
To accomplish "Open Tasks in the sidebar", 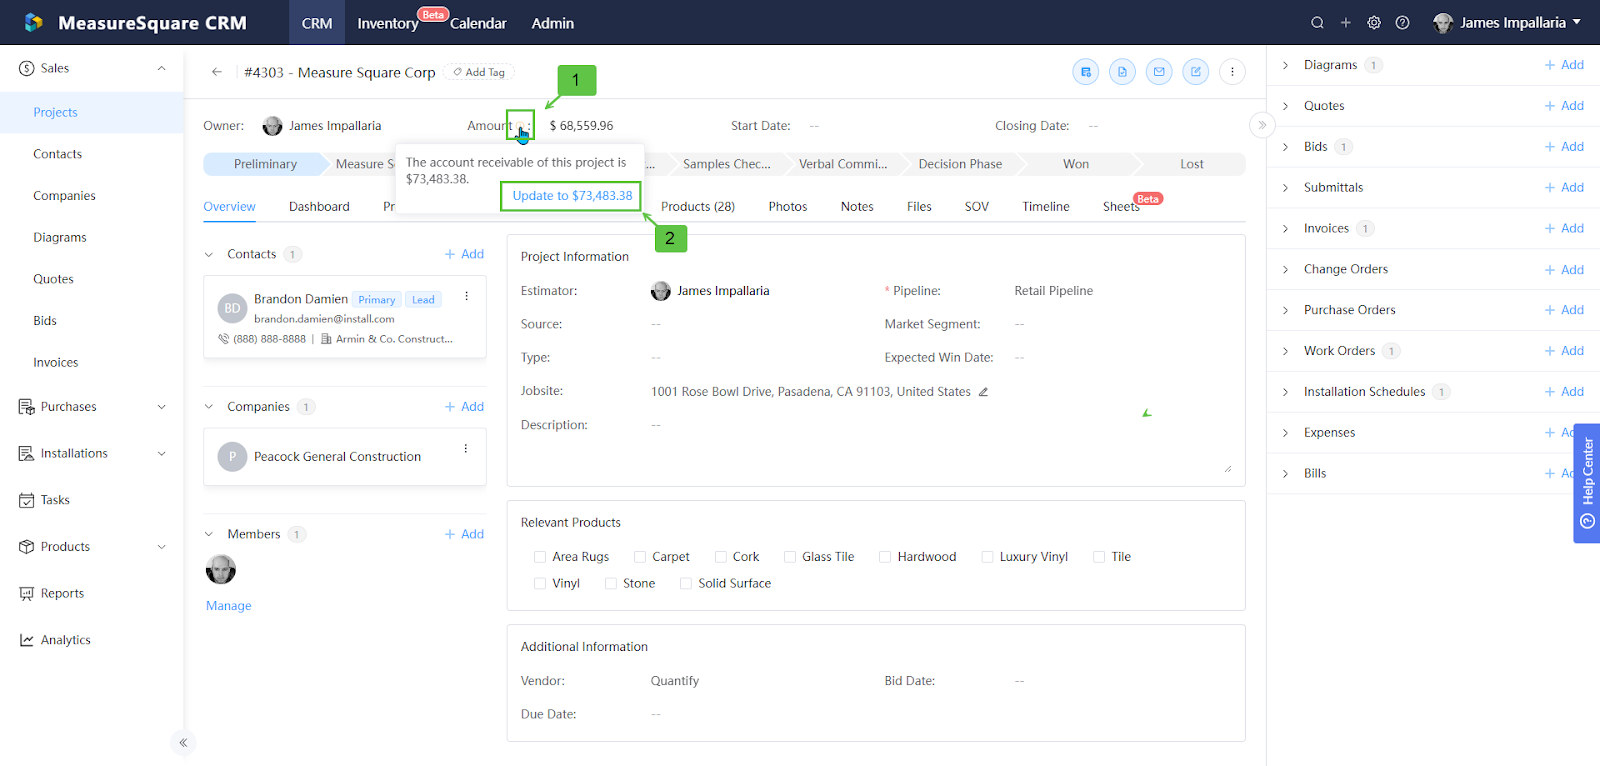I will (x=55, y=500).
